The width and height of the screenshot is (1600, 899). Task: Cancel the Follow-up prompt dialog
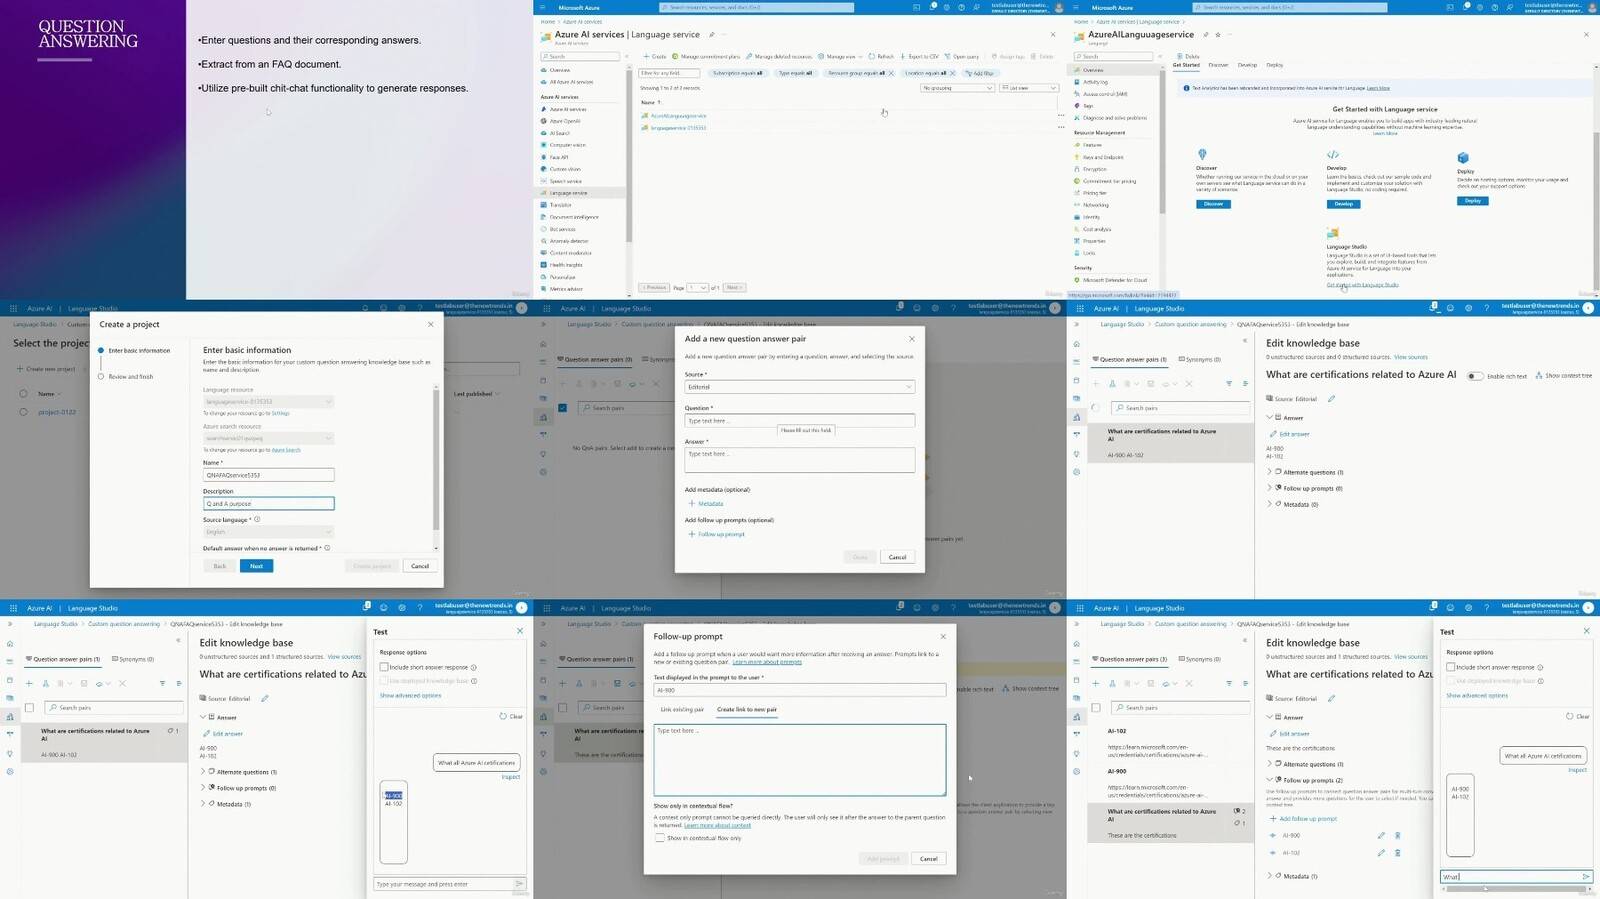tap(929, 859)
